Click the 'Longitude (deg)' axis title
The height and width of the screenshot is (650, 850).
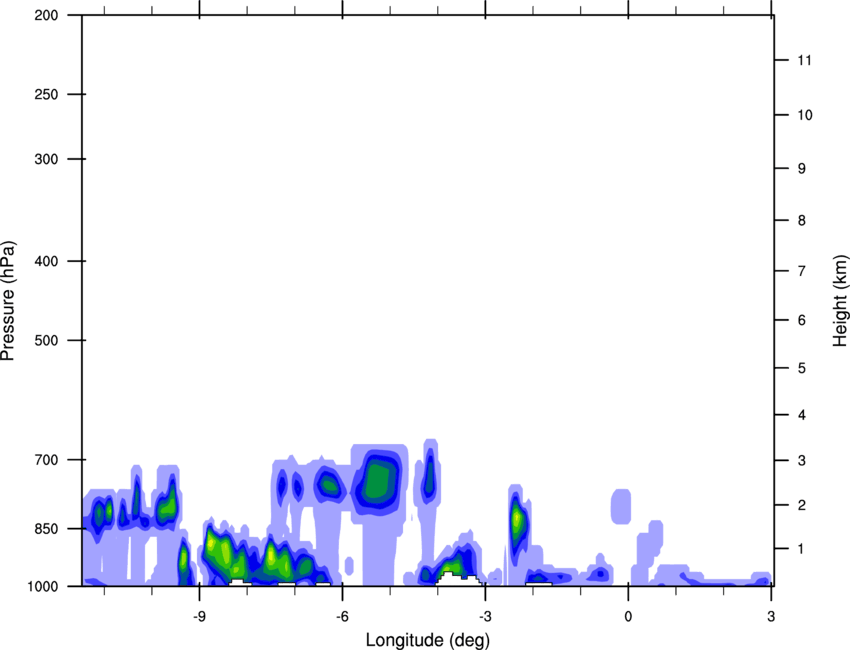[x=428, y=640]
